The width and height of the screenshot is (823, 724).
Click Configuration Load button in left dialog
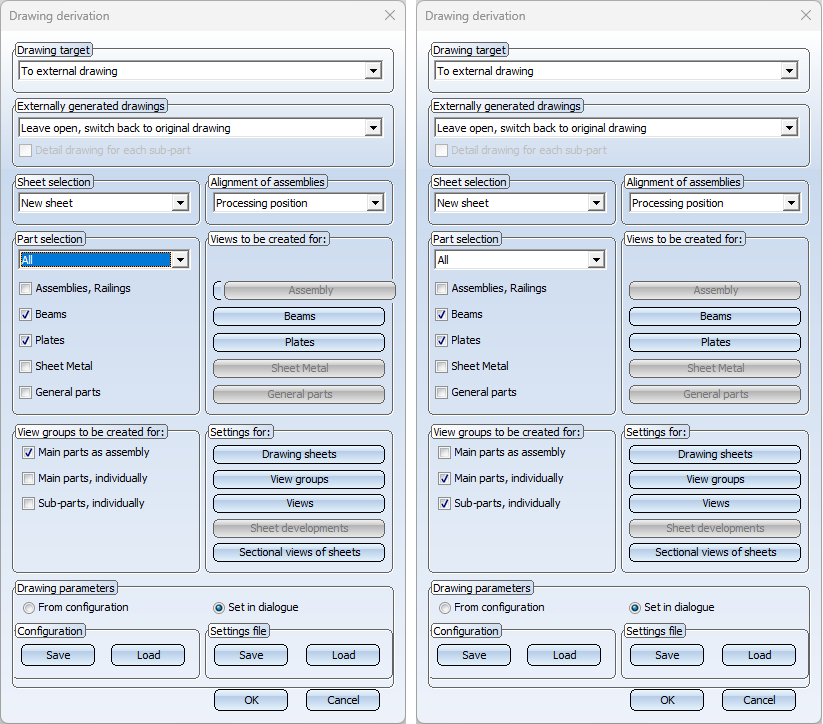[148, 655]
